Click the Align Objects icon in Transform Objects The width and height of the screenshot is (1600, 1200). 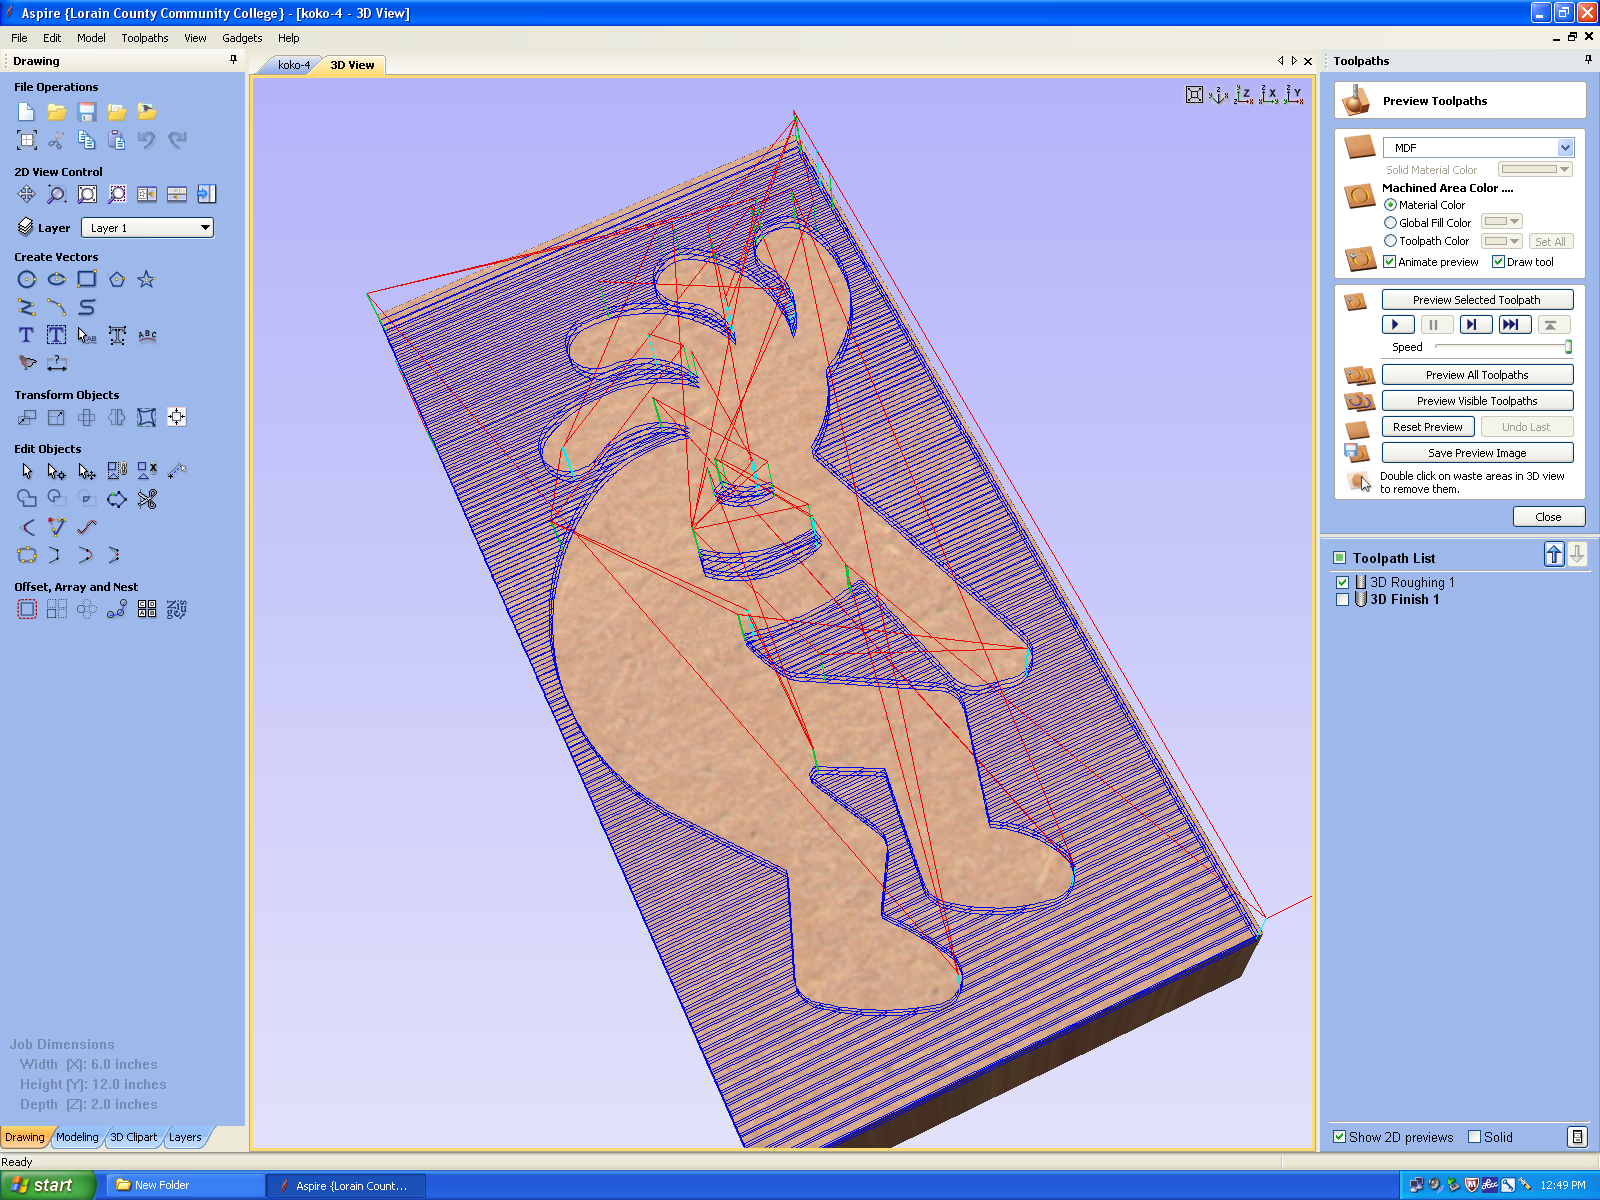tap(176, 417)
